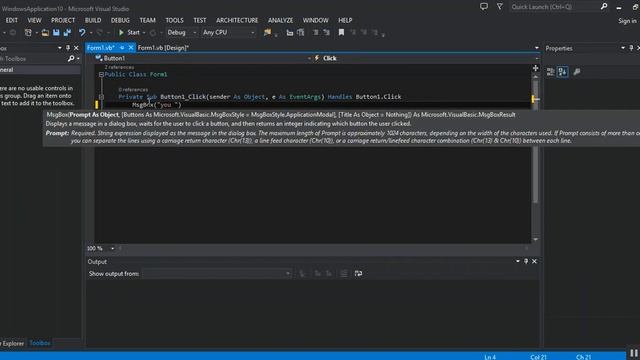This screenshot has width=640, height=360.
Task: Open the ANALYZE menu
Action: coord(280,20)
